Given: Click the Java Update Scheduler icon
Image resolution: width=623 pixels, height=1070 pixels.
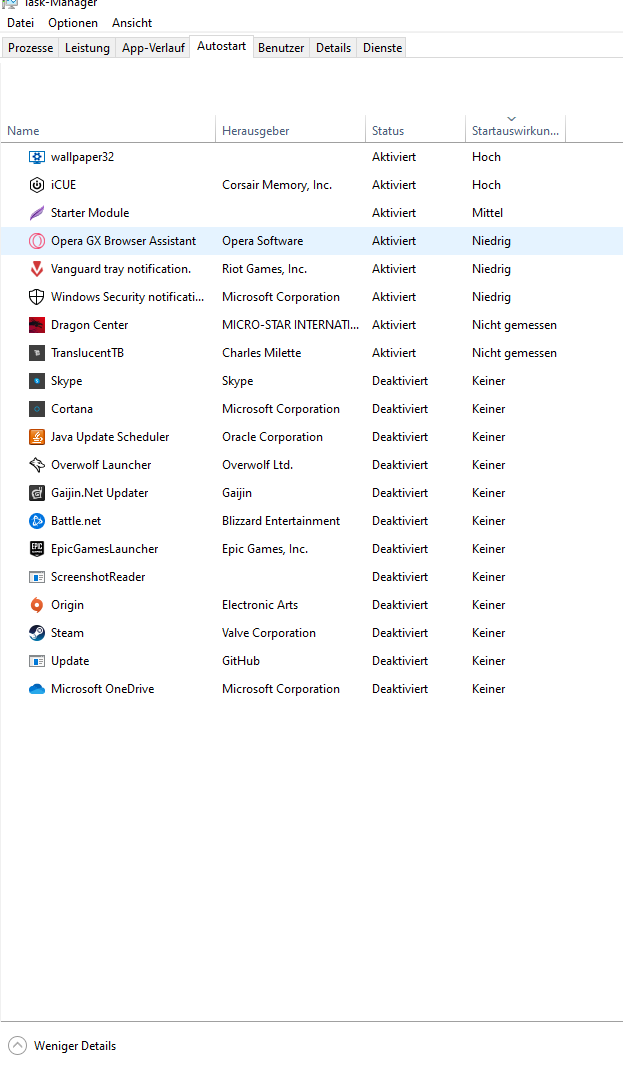Looking at the screenshot, I should click(x=37, y=437).
